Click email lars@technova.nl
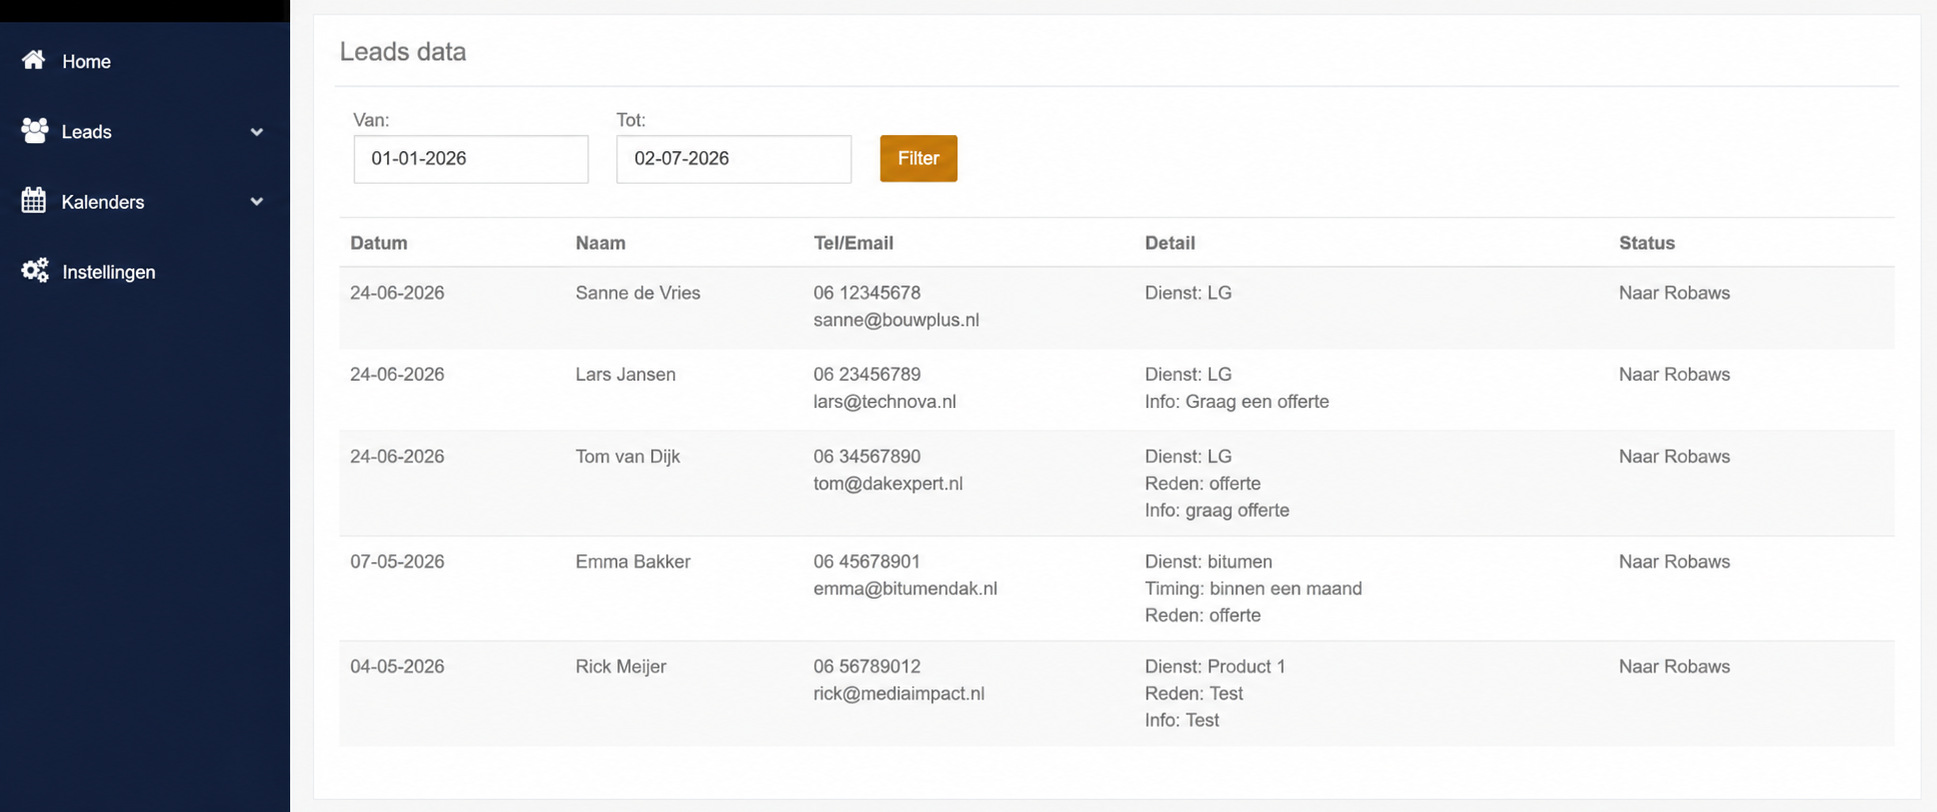The image size is (1937, 812). click(885, 401)
